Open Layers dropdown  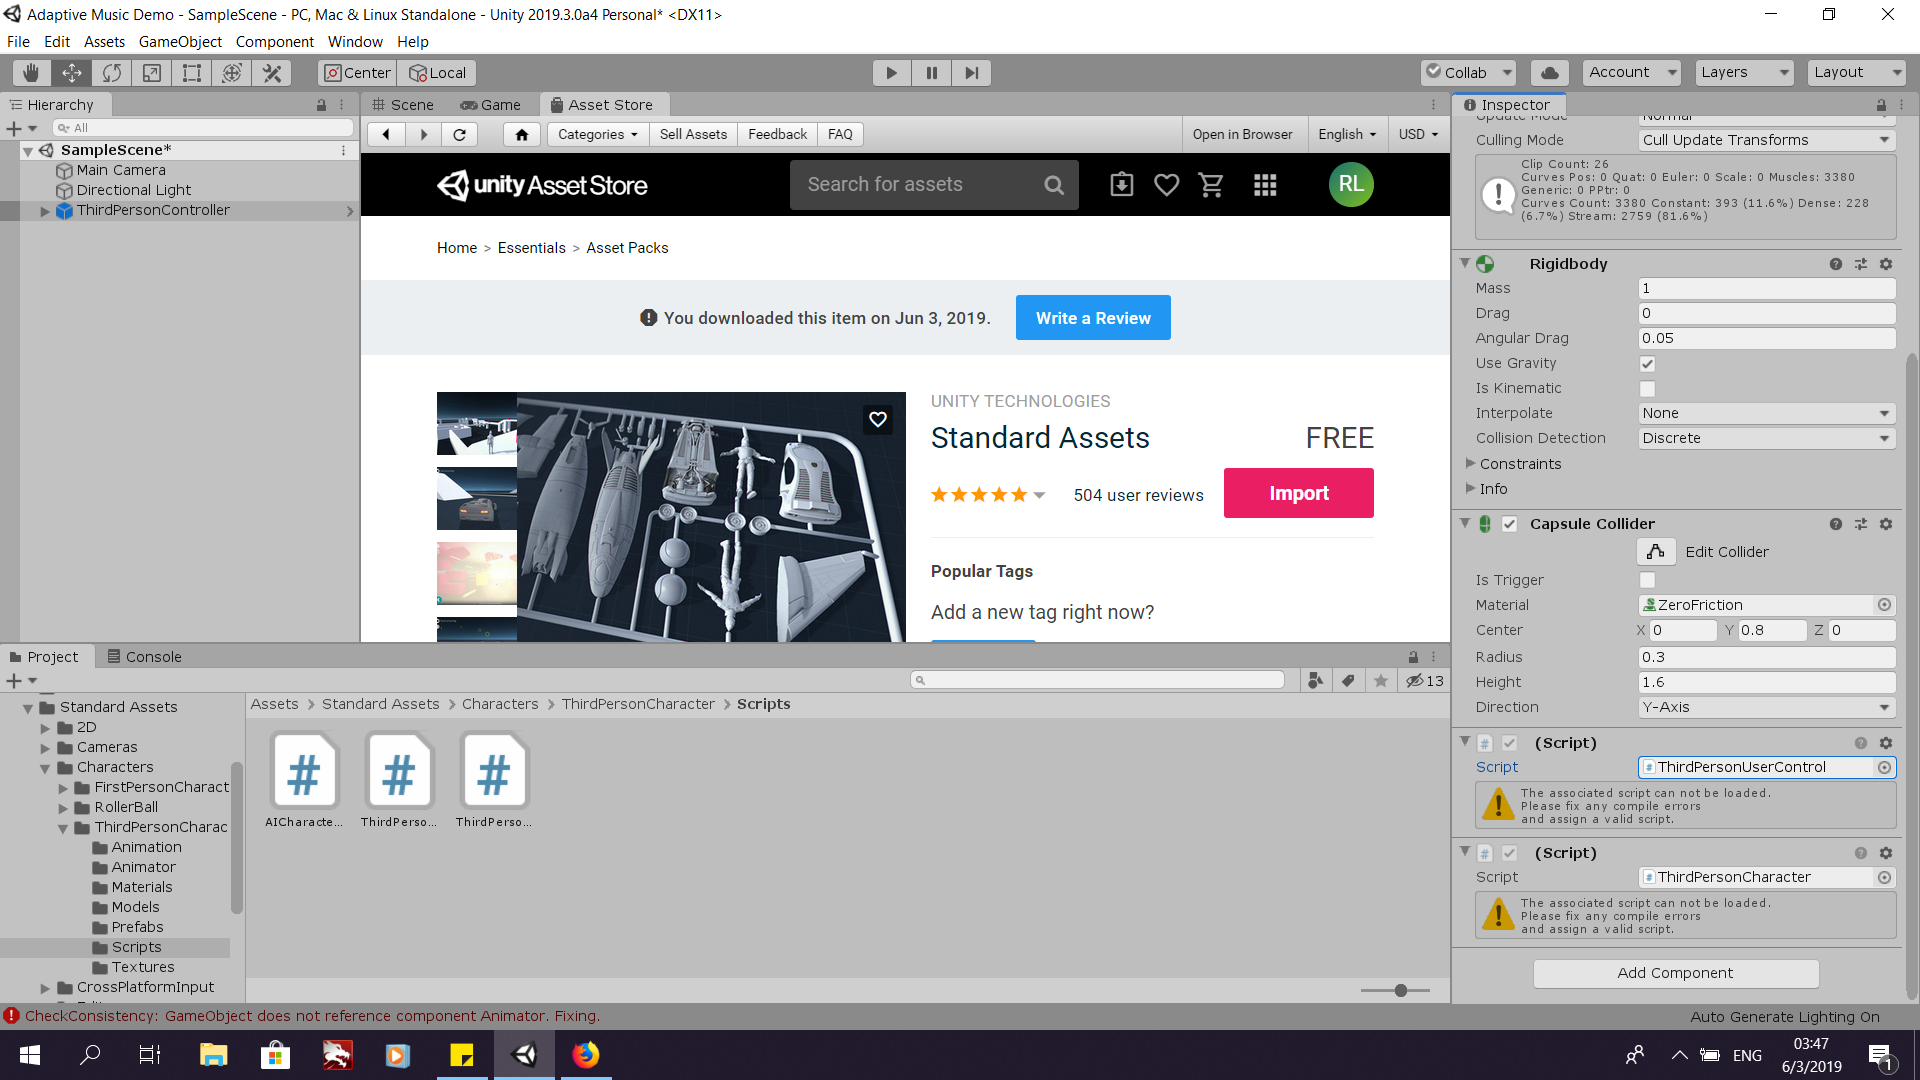point(1744,73)
